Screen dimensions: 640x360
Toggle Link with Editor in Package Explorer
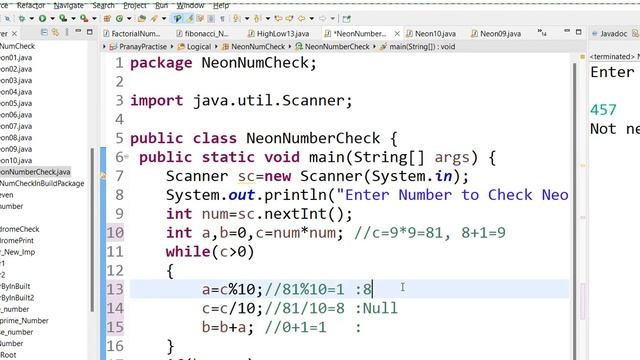coord(55,32)
